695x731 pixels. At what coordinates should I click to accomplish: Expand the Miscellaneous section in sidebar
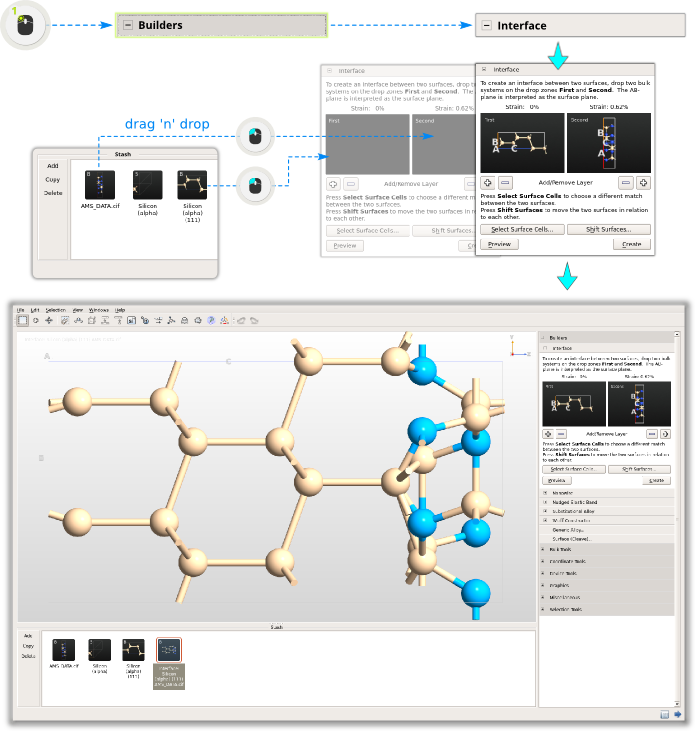click(x=543, y=597)
